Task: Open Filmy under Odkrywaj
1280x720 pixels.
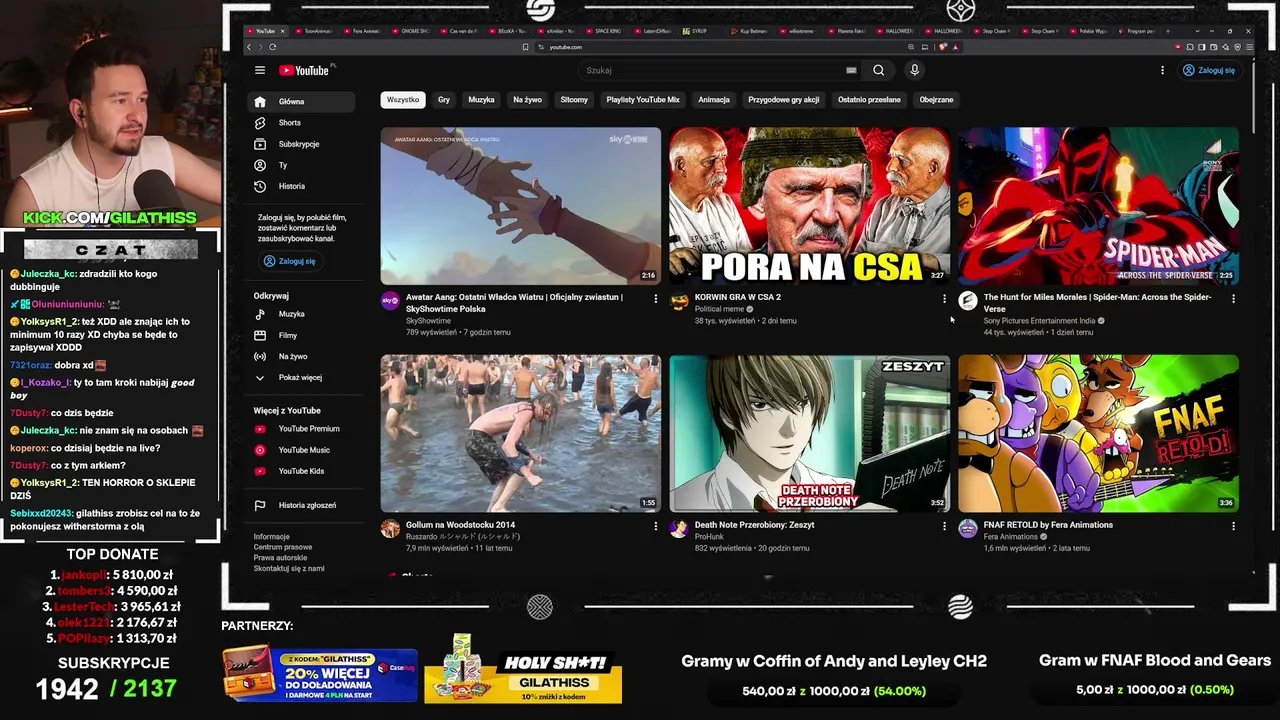Action: pyautogui.click(x=301, y=335)
